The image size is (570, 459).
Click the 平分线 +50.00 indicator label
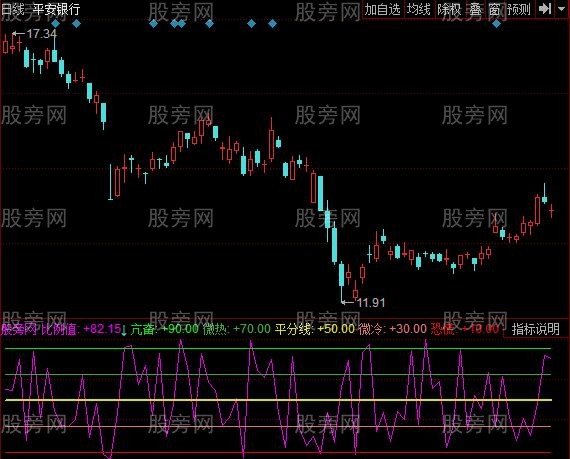[x=314, y=329]
